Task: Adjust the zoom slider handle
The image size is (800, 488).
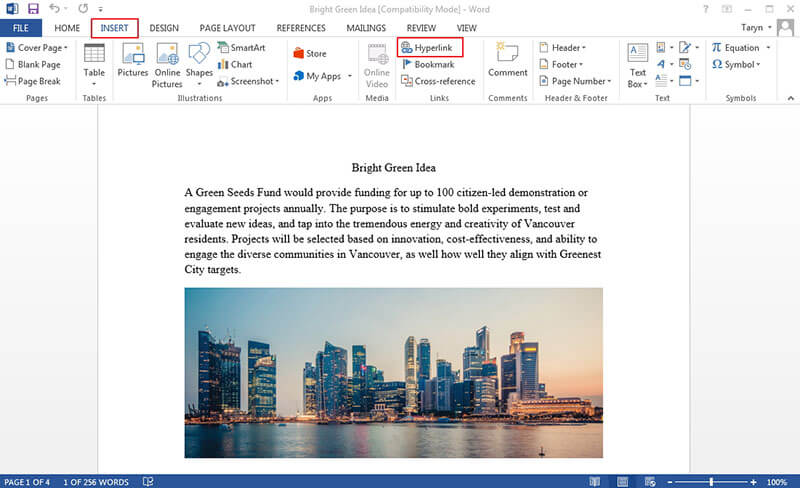Action: point(711,482)
